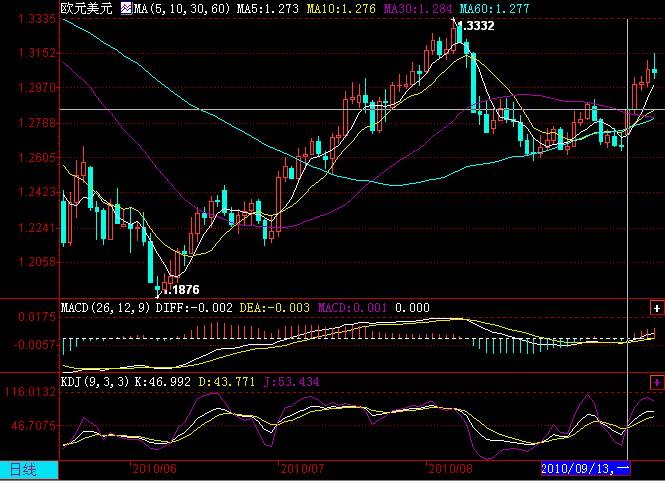Click the K:46.992 value

(163, 382)
